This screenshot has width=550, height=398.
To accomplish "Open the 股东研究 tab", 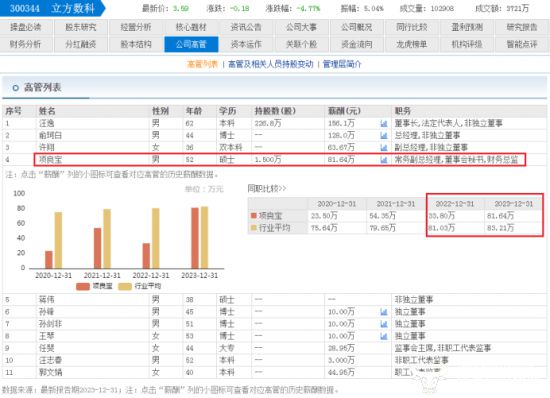I will tap(81, 27).
